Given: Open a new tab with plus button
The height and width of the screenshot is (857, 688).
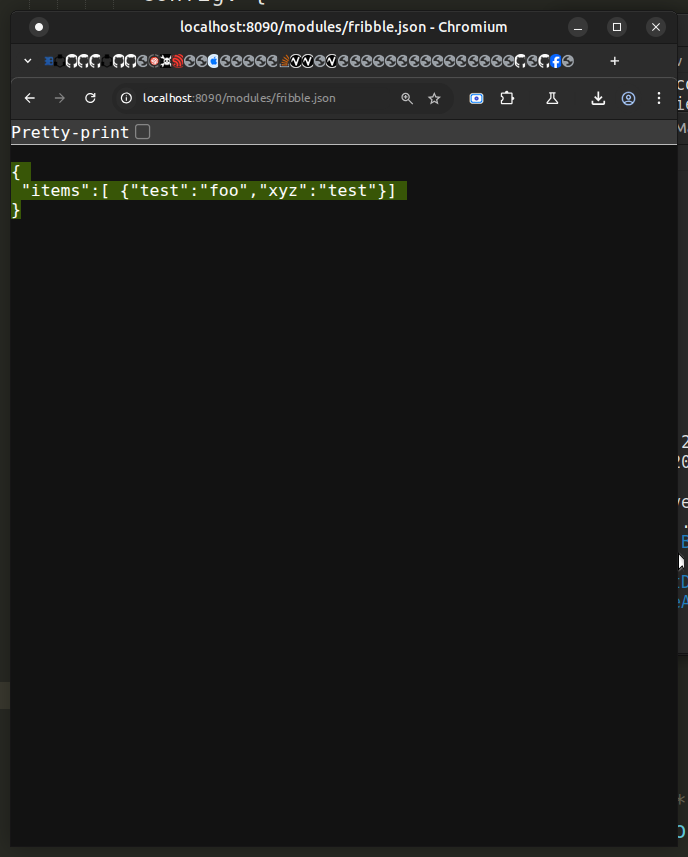Looking at the screenshot, I should [614, 61].
